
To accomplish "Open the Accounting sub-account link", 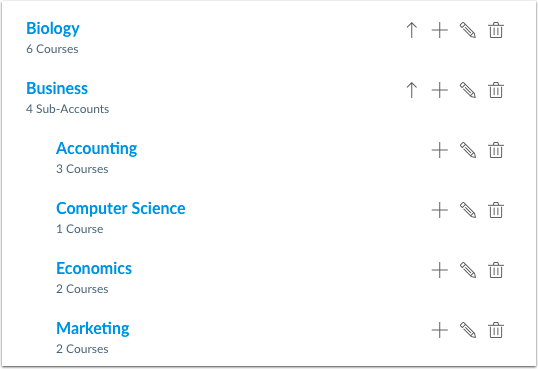I will (97, 149).
